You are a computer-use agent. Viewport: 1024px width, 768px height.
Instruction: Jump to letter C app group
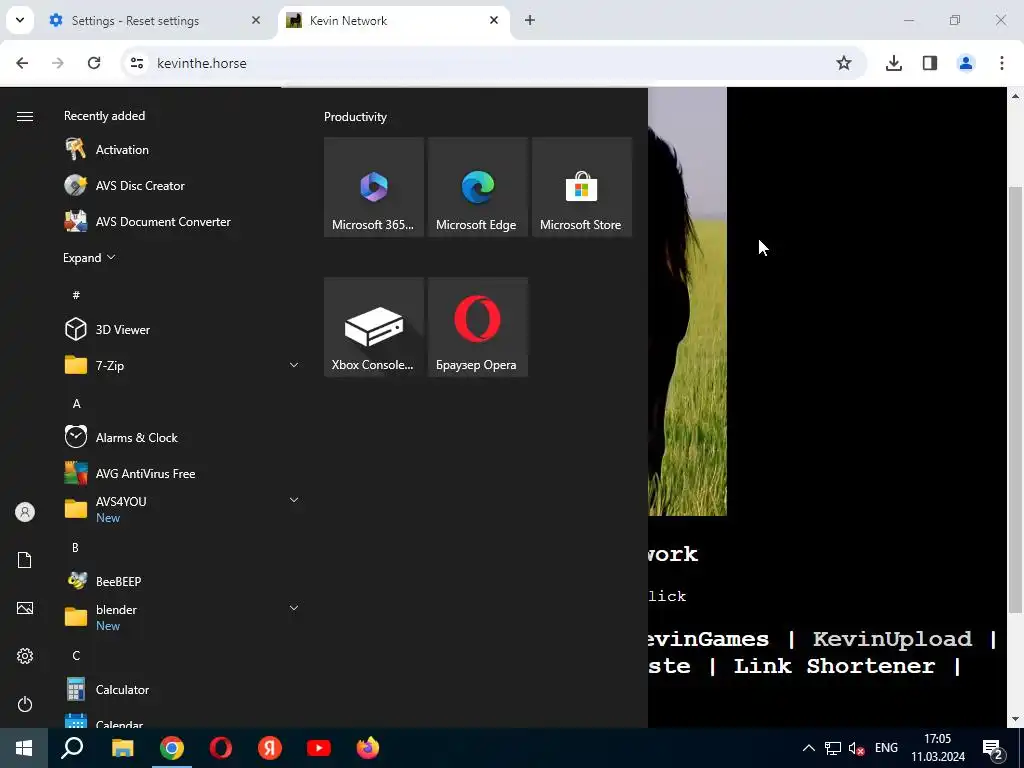pos(76,656)
